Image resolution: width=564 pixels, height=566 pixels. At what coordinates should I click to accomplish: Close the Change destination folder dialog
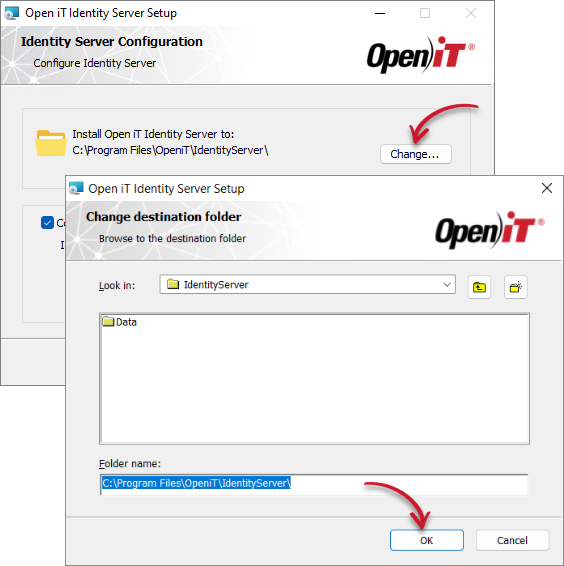coord(547,188)
